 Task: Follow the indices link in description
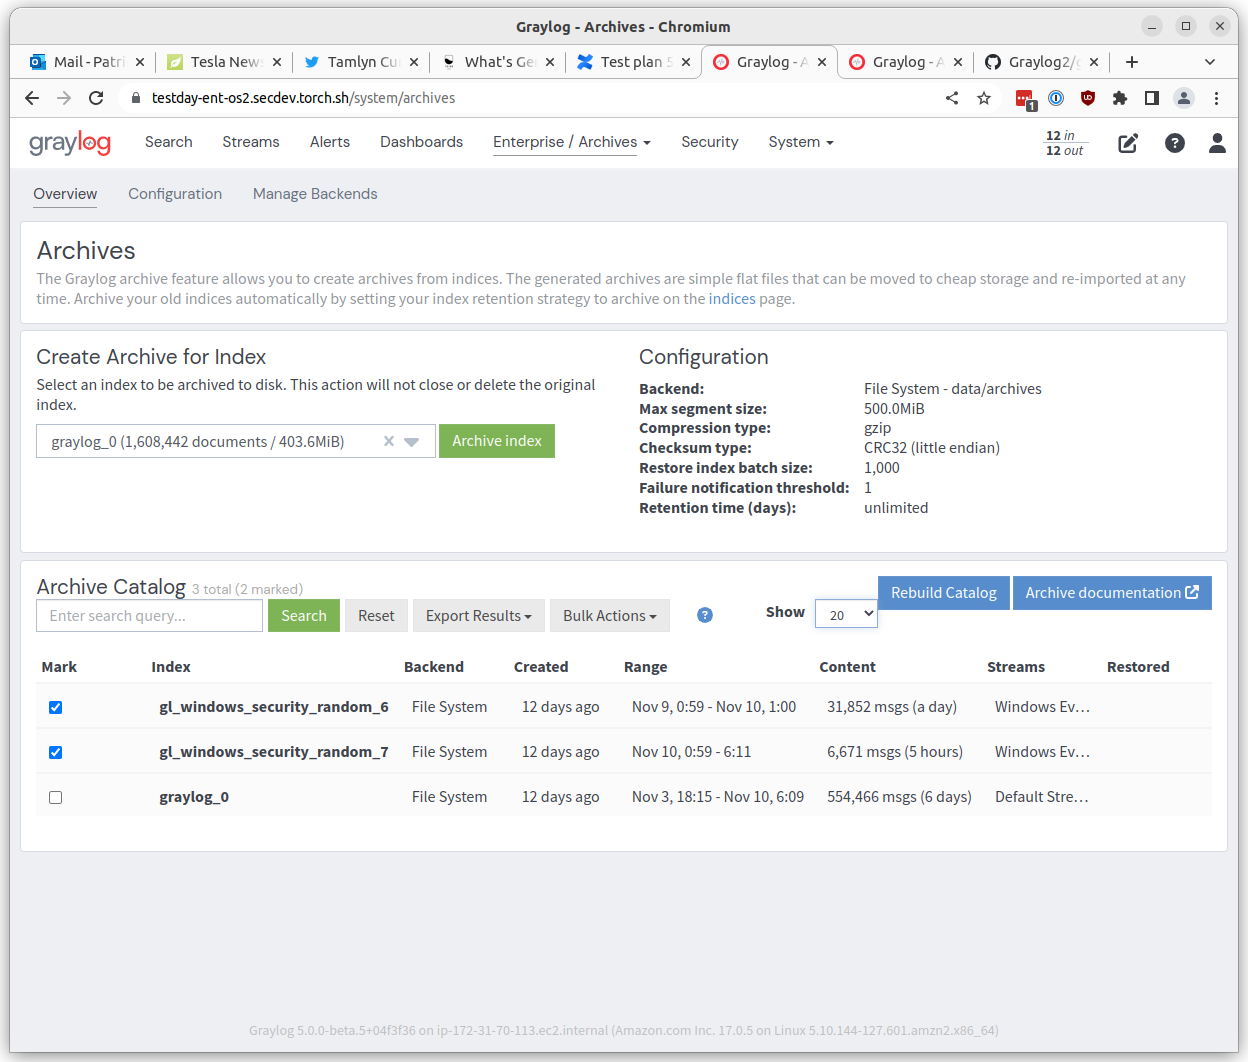(x=732, y=299)
